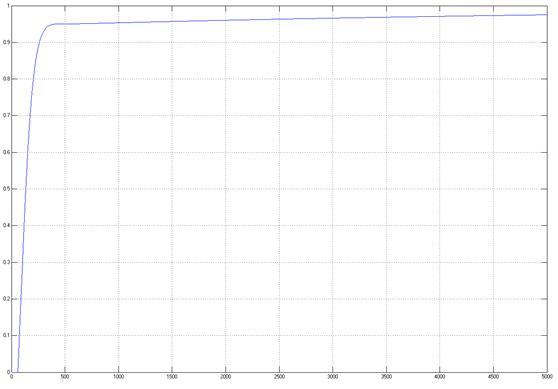The image size is (558, 389).
Task: Click the blue curve's end at x 5000
Action: coord(547,15)
